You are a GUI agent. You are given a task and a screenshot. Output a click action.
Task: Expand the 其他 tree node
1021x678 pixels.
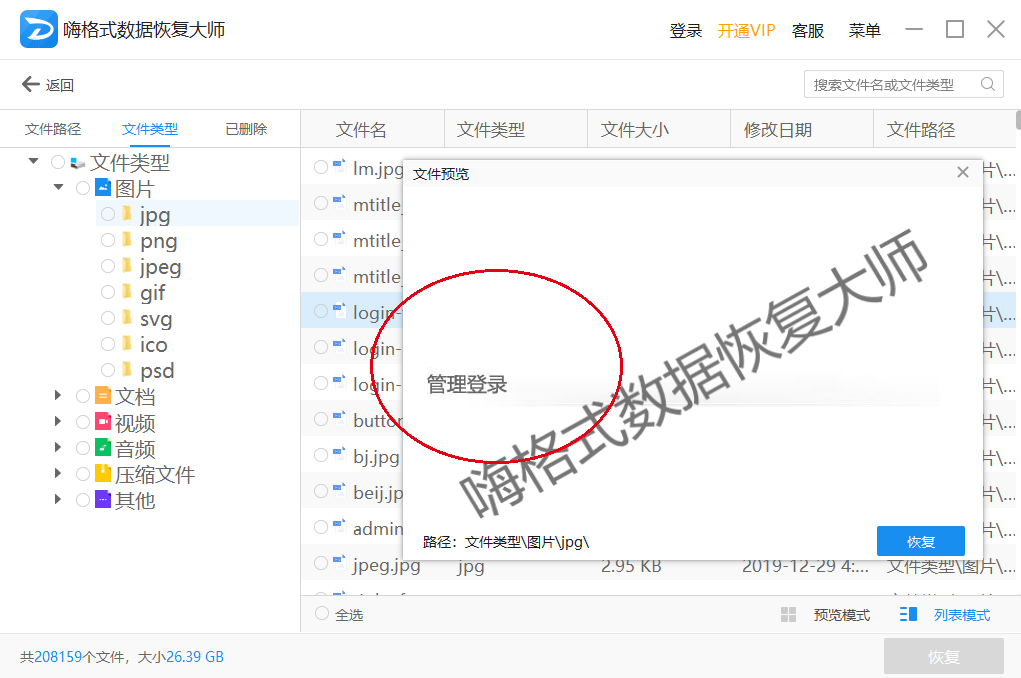(58, 499)
